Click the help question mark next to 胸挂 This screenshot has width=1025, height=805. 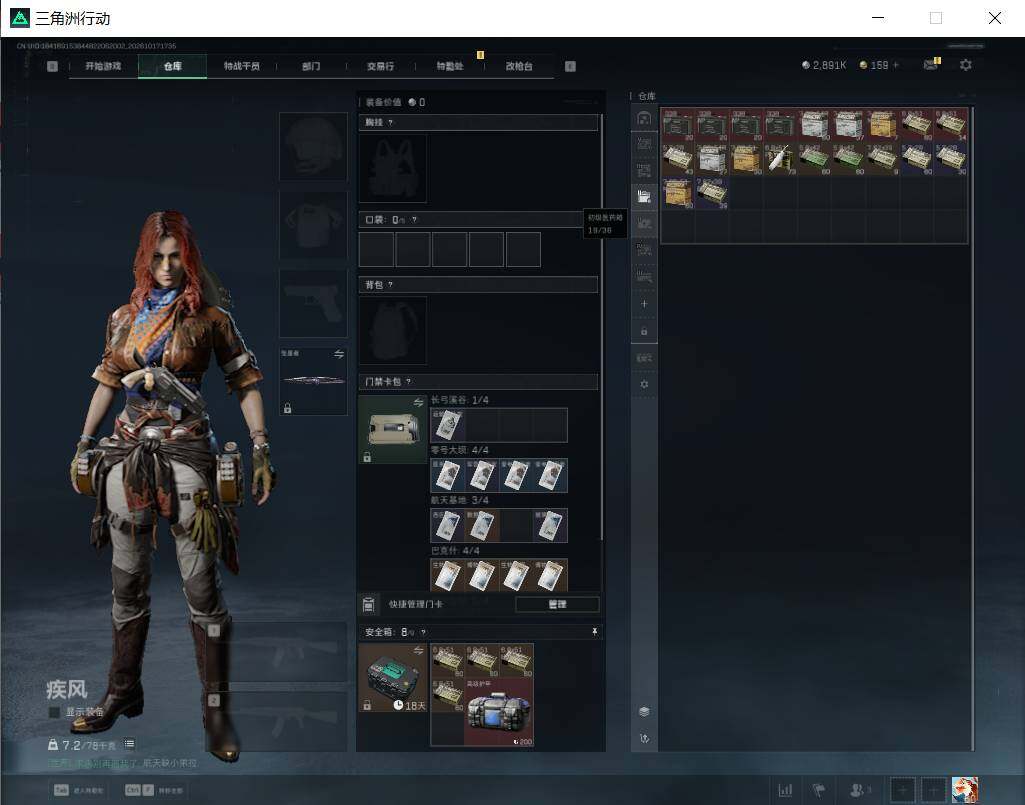[x=390, y=122]
